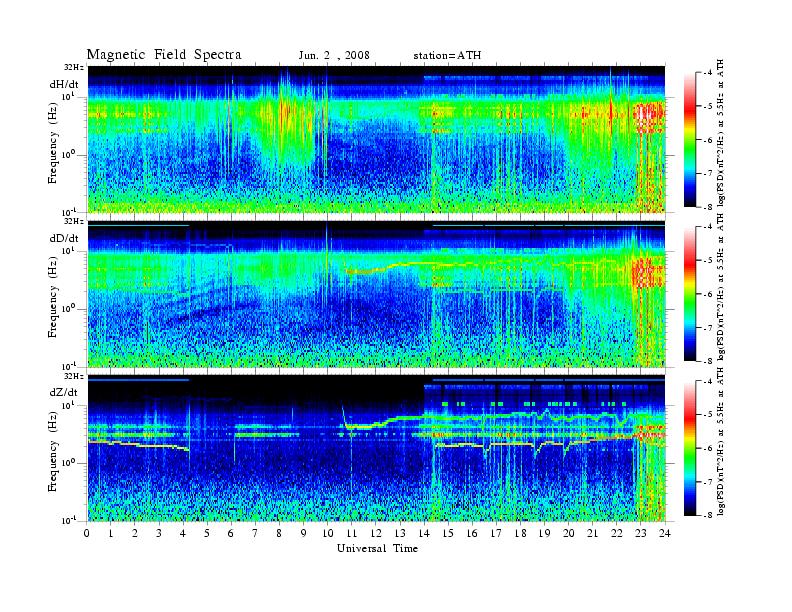Click hour 18 on the Universal Time axis
Screen dimensions: 792x612
(x=520, y=533)
